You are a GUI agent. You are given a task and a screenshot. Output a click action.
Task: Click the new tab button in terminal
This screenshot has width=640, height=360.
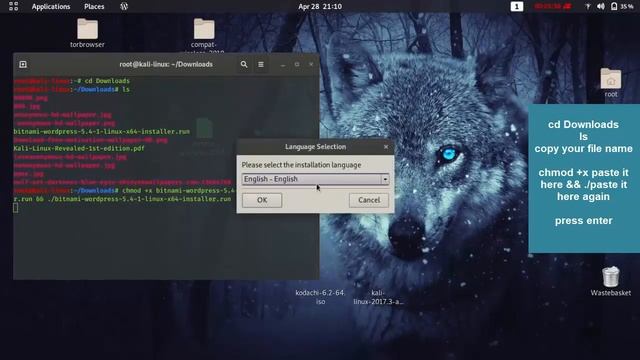(23, 64)
